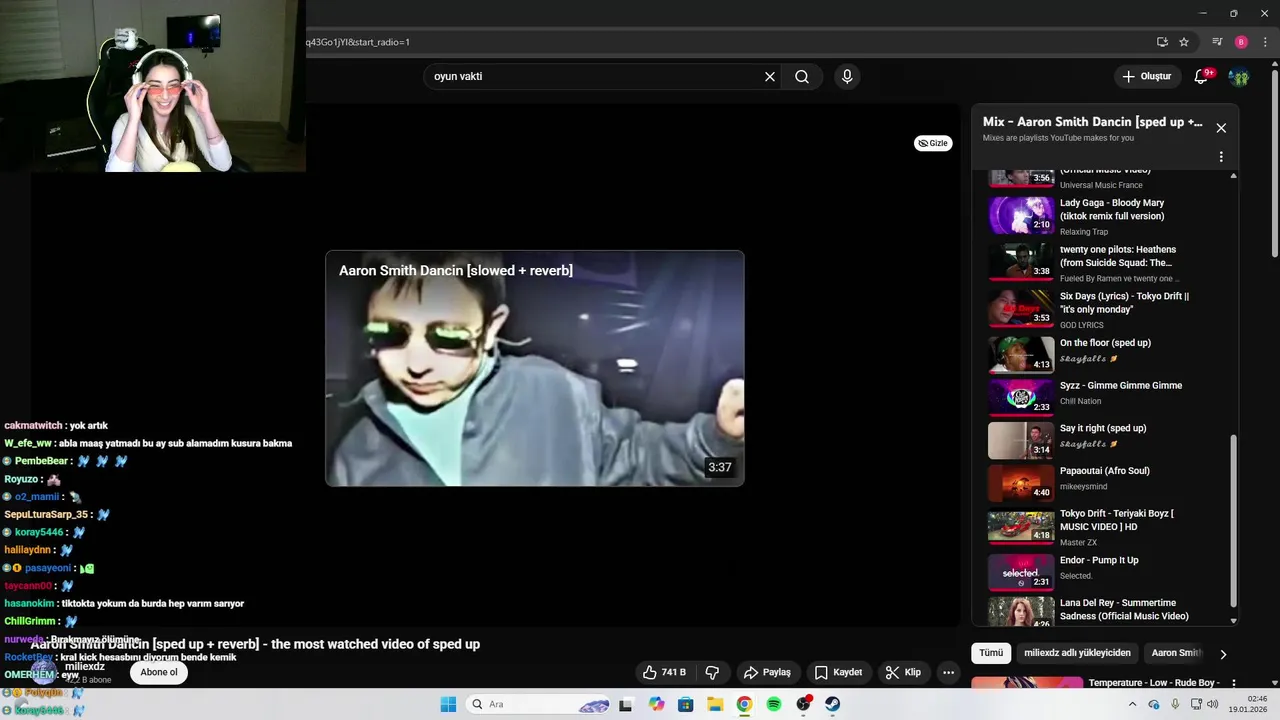Select the miliexdz adlı yükleyiciden chip
The width and height of the screenshot is (1280, 720).
tap(1077, 653)
